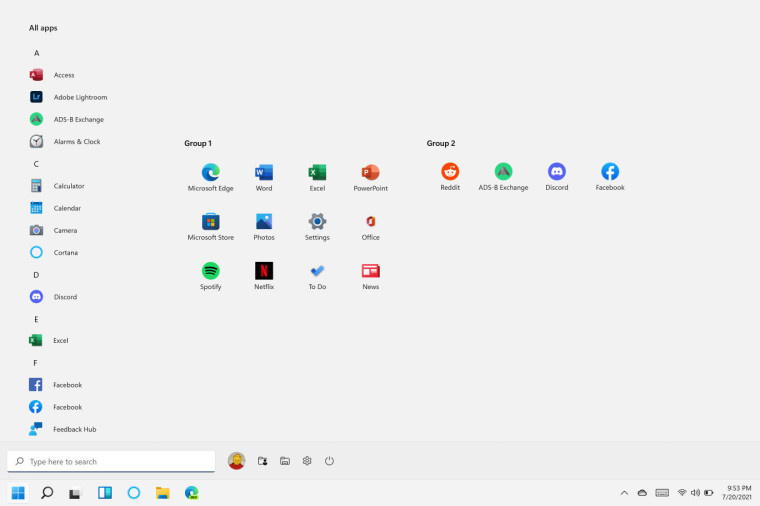Screen dimensions: 760x506
Task: Open the To Do tile
Action: click(317, 276)
